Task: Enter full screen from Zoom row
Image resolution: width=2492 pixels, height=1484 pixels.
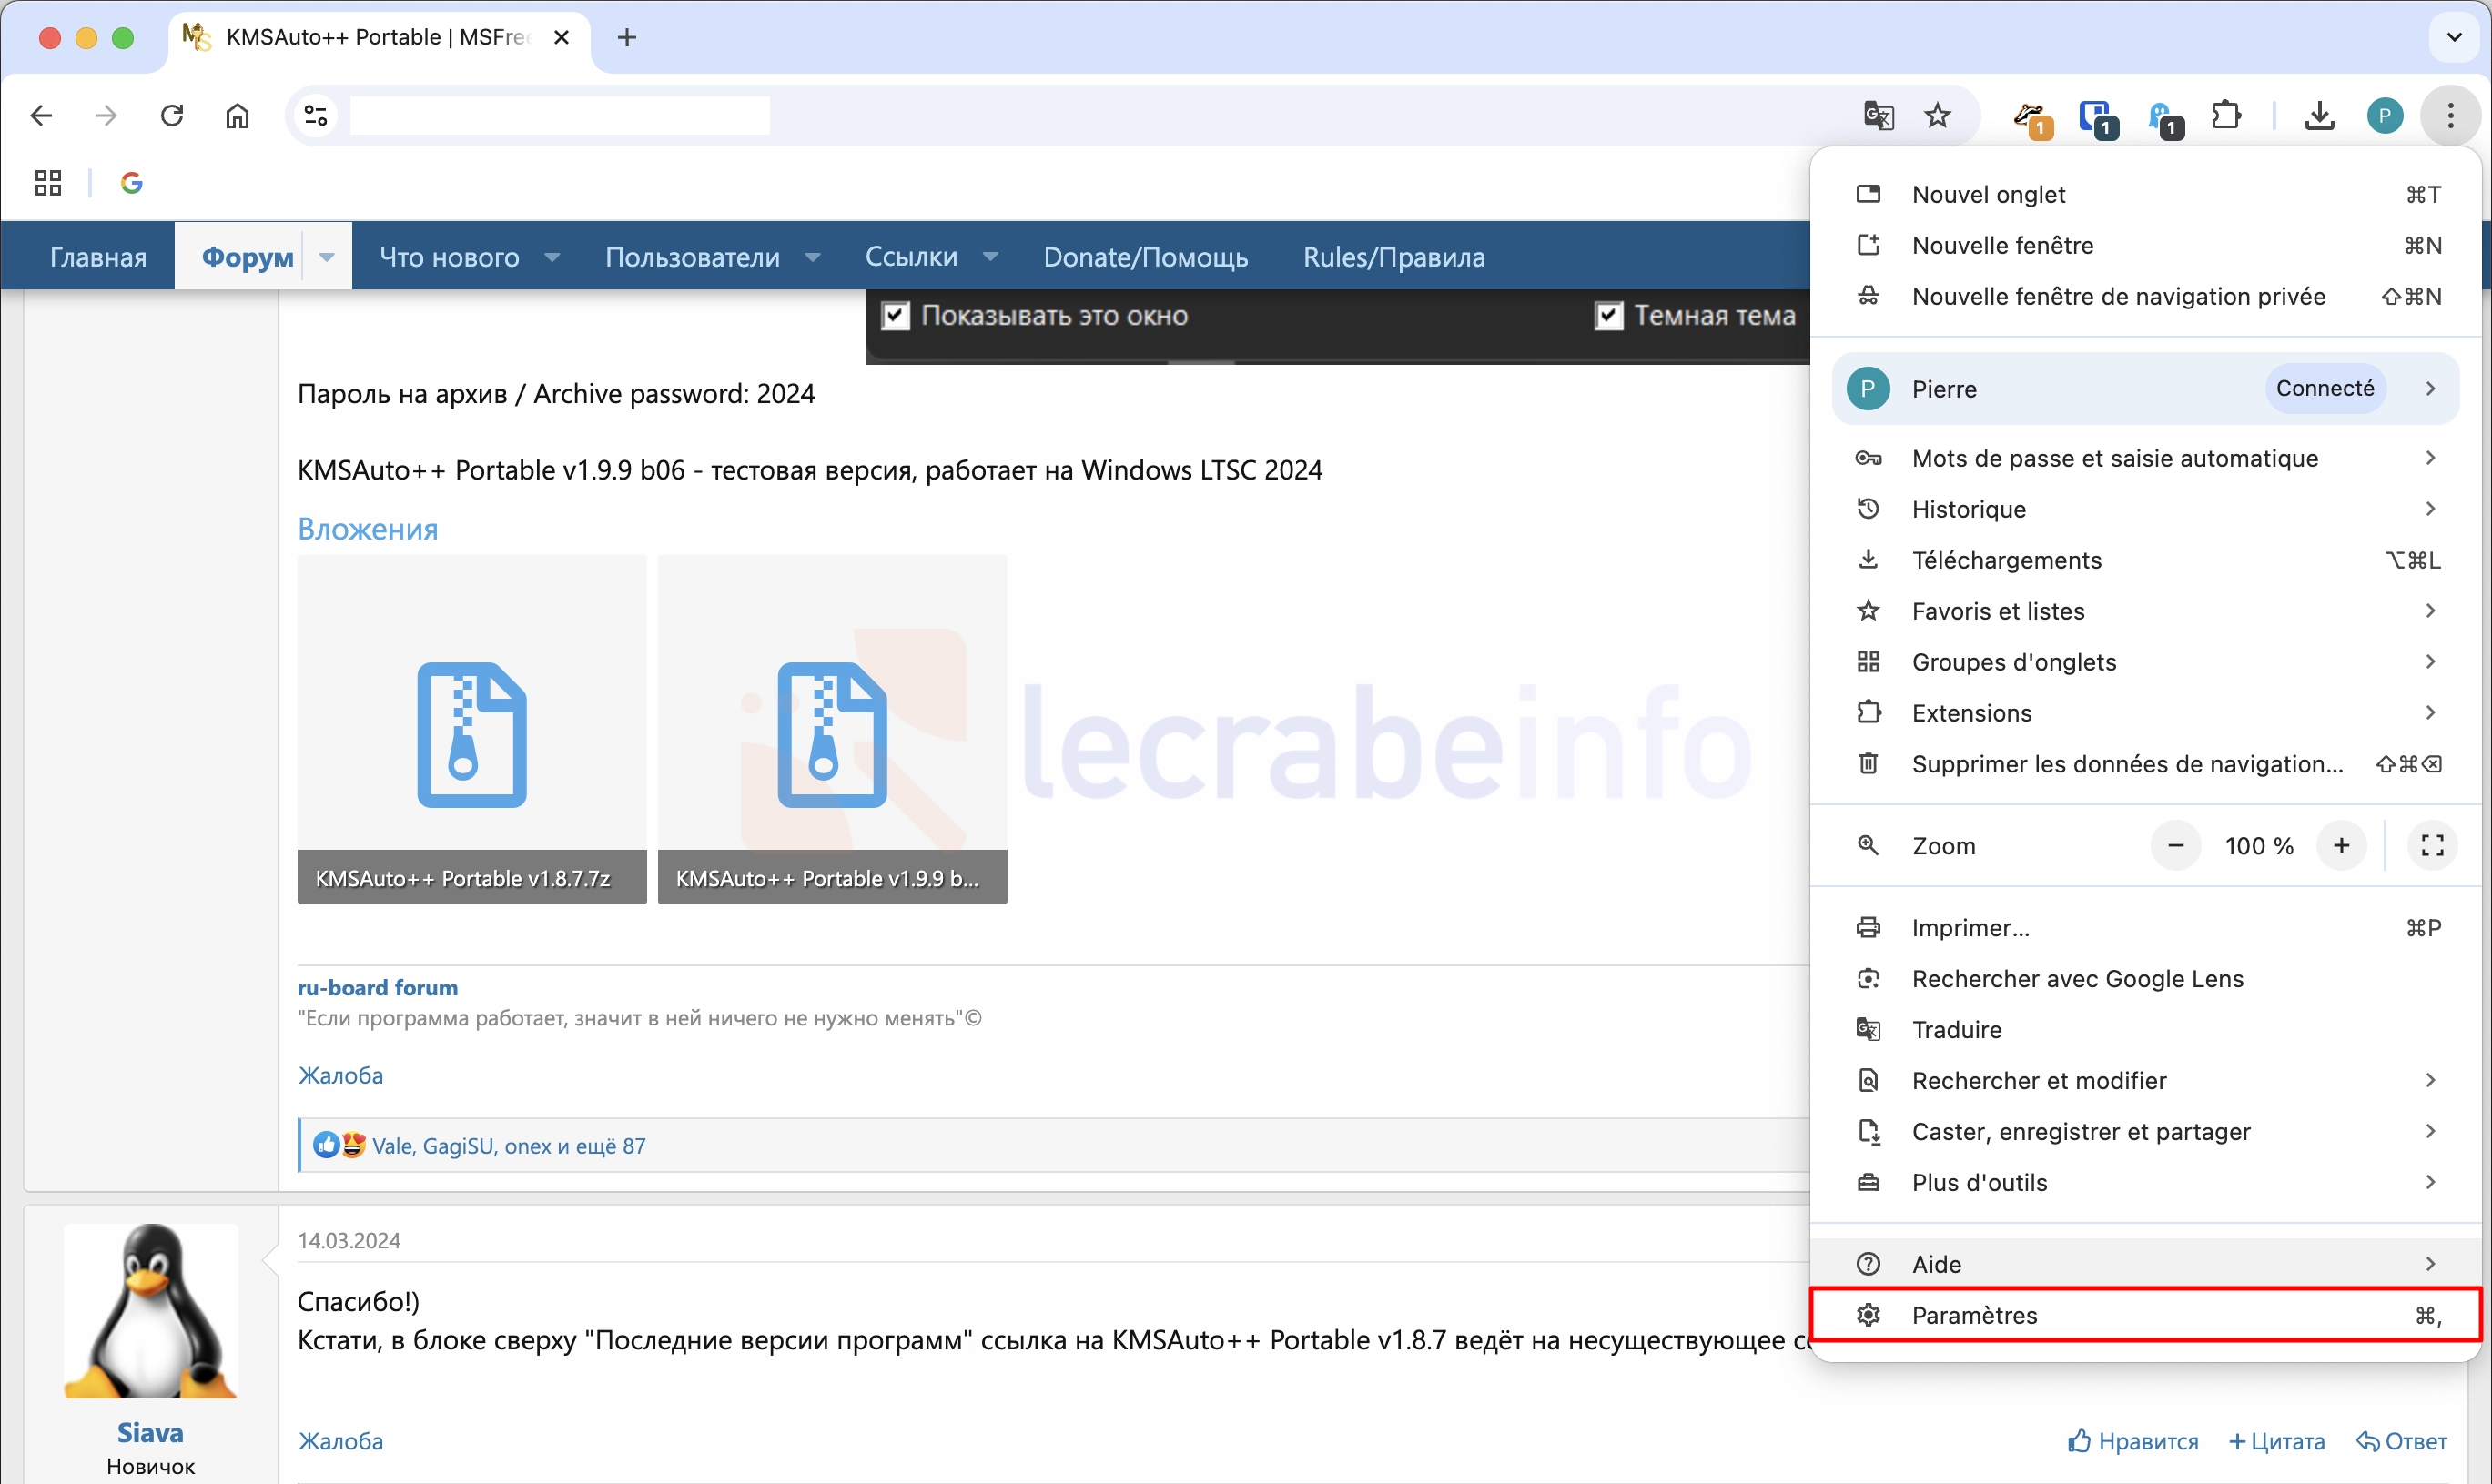Action: click(x=2432, y=846)
